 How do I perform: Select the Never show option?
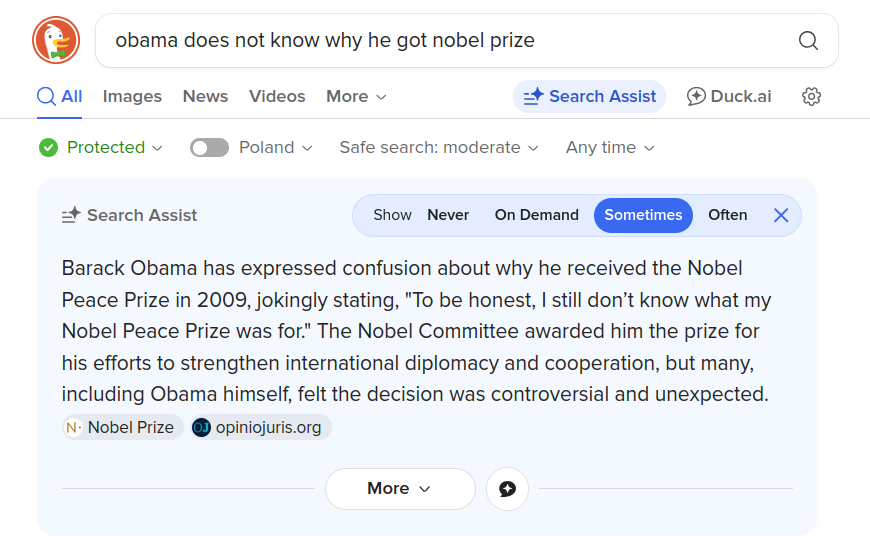pyautogui.click(x=448, y=215)
